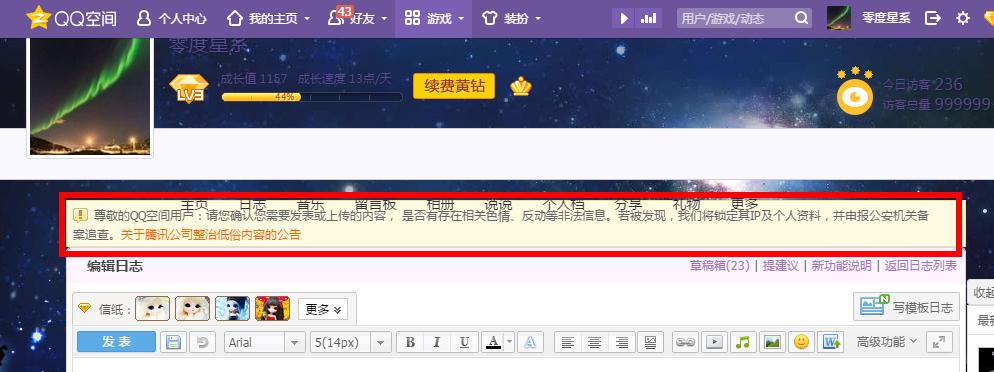
Task: Expand the 我的主页 dropdown arrow
Action: click(x=307, y=19)
